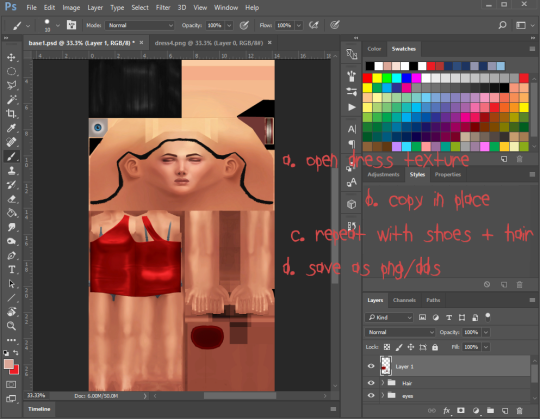Select the Horizontal Type tool
540x419 pixels.
11,270
